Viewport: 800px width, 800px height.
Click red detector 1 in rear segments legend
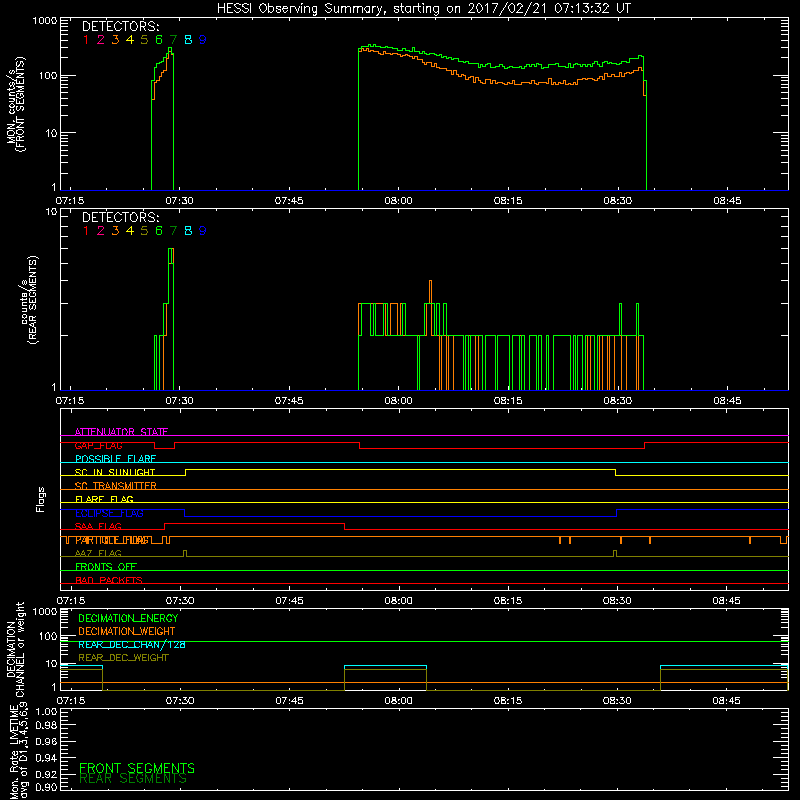click(x=86, y=231)
